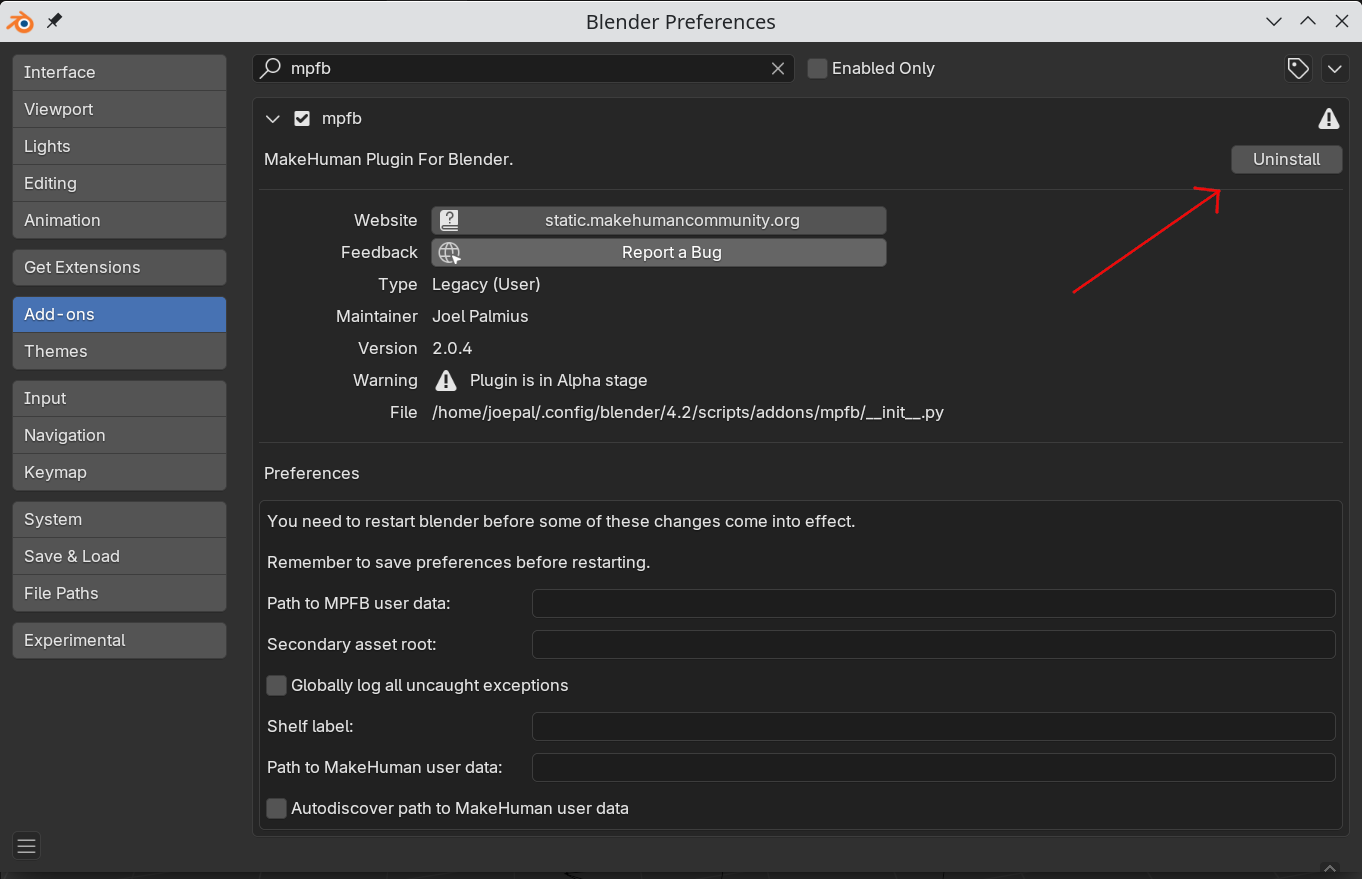Click the restart blender notice text

click(x=561, y=521)
